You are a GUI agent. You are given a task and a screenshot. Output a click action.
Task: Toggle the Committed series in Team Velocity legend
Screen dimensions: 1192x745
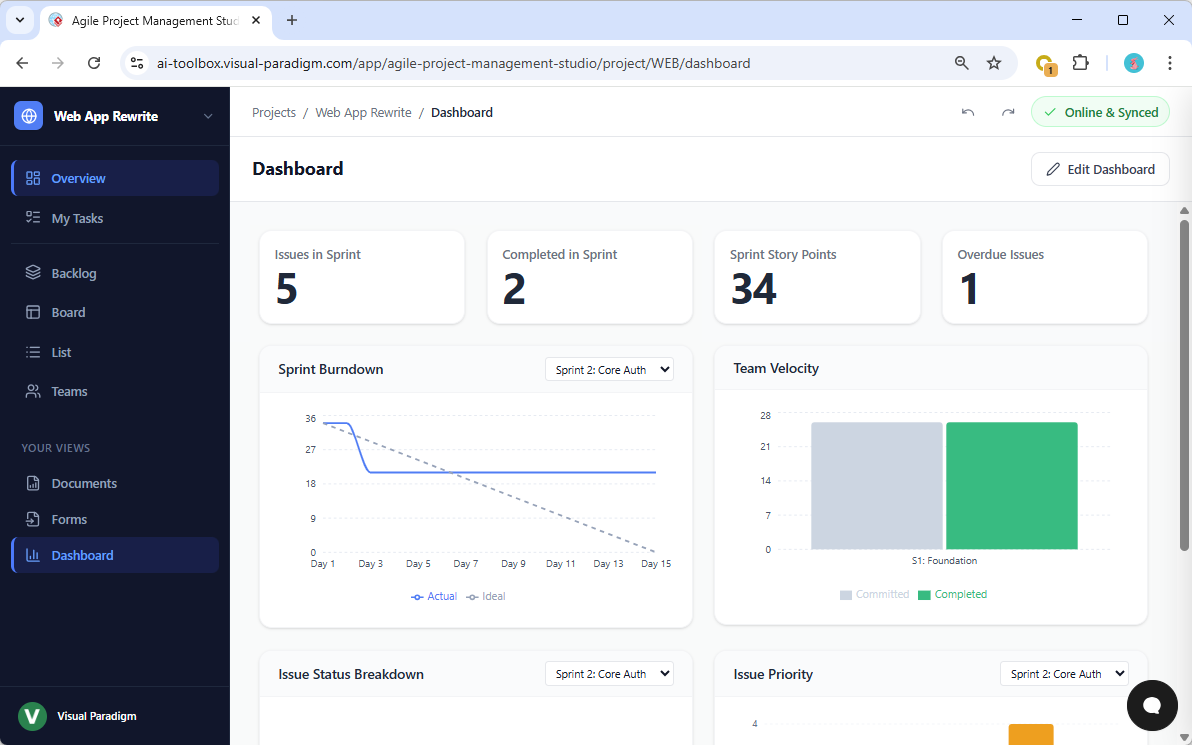click(875, 594)
